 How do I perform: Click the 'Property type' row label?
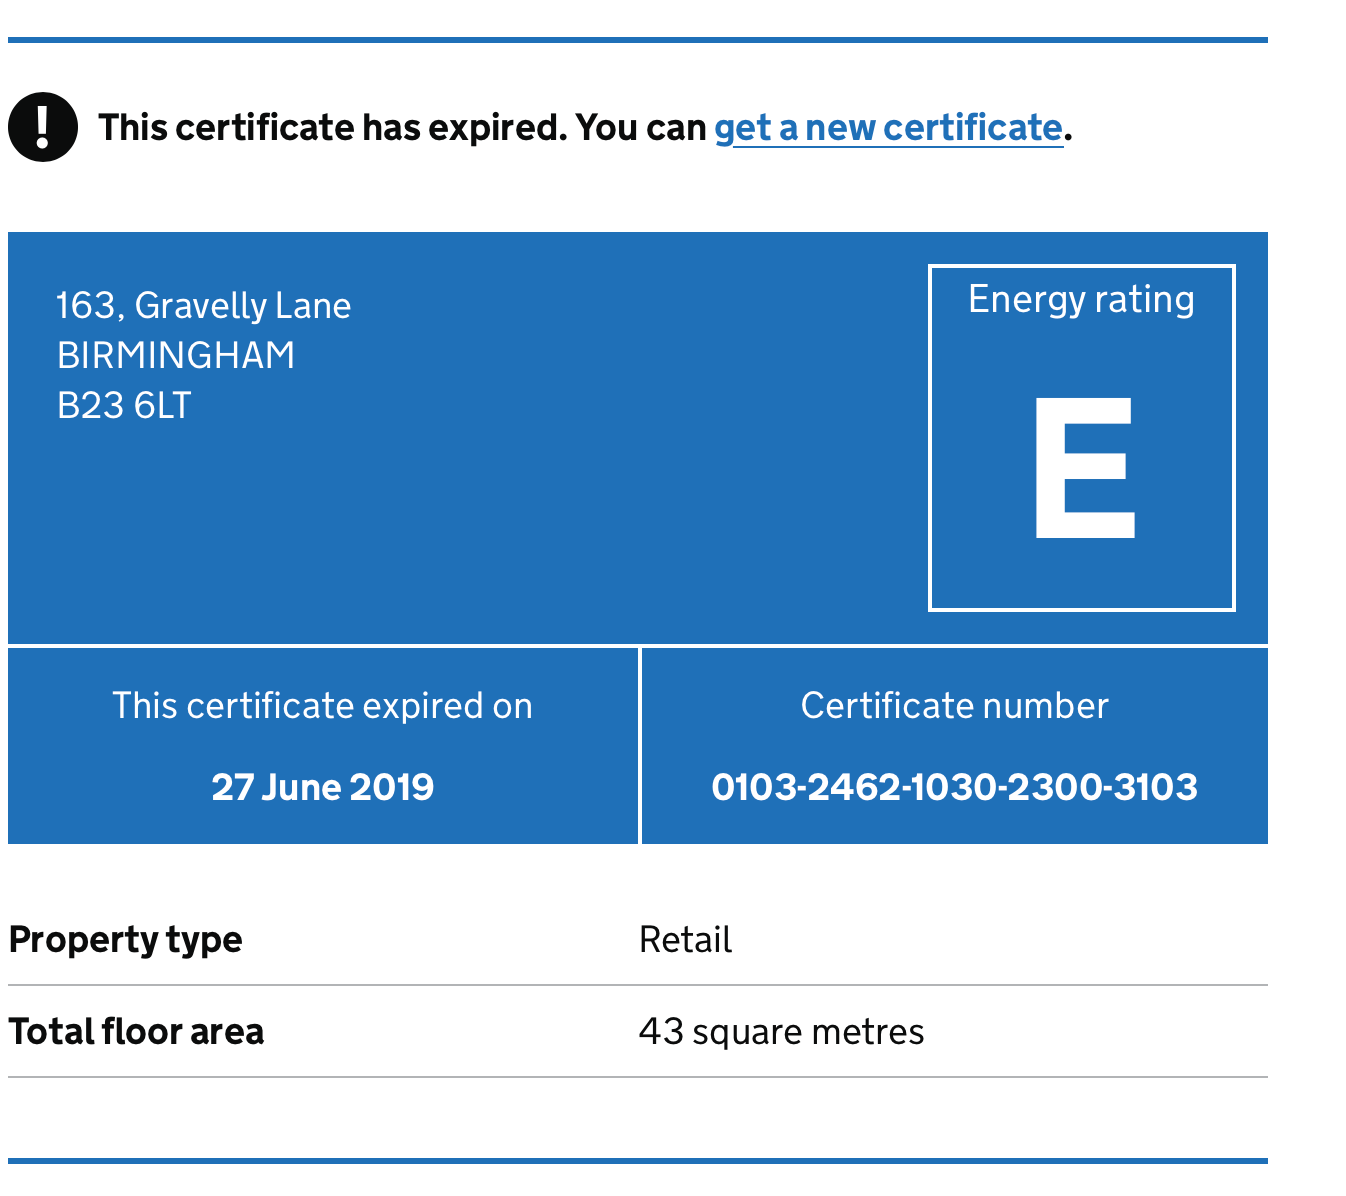(125, 940)
